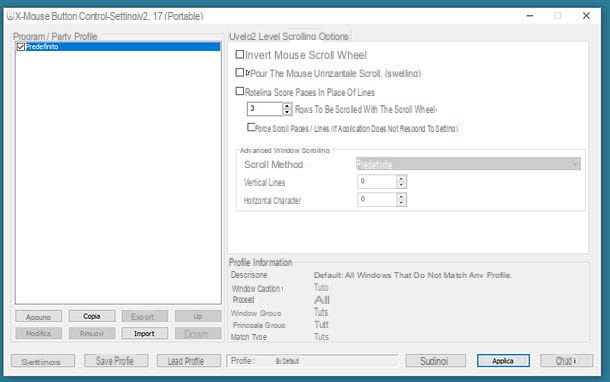Click the Modifica button
This screenshot has height=382, width=610.
[39, 333]
